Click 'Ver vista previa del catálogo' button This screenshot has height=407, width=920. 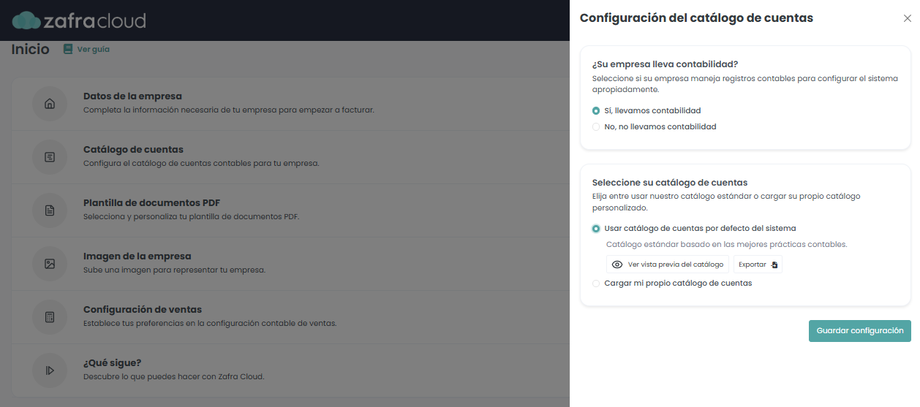[667, 264]
